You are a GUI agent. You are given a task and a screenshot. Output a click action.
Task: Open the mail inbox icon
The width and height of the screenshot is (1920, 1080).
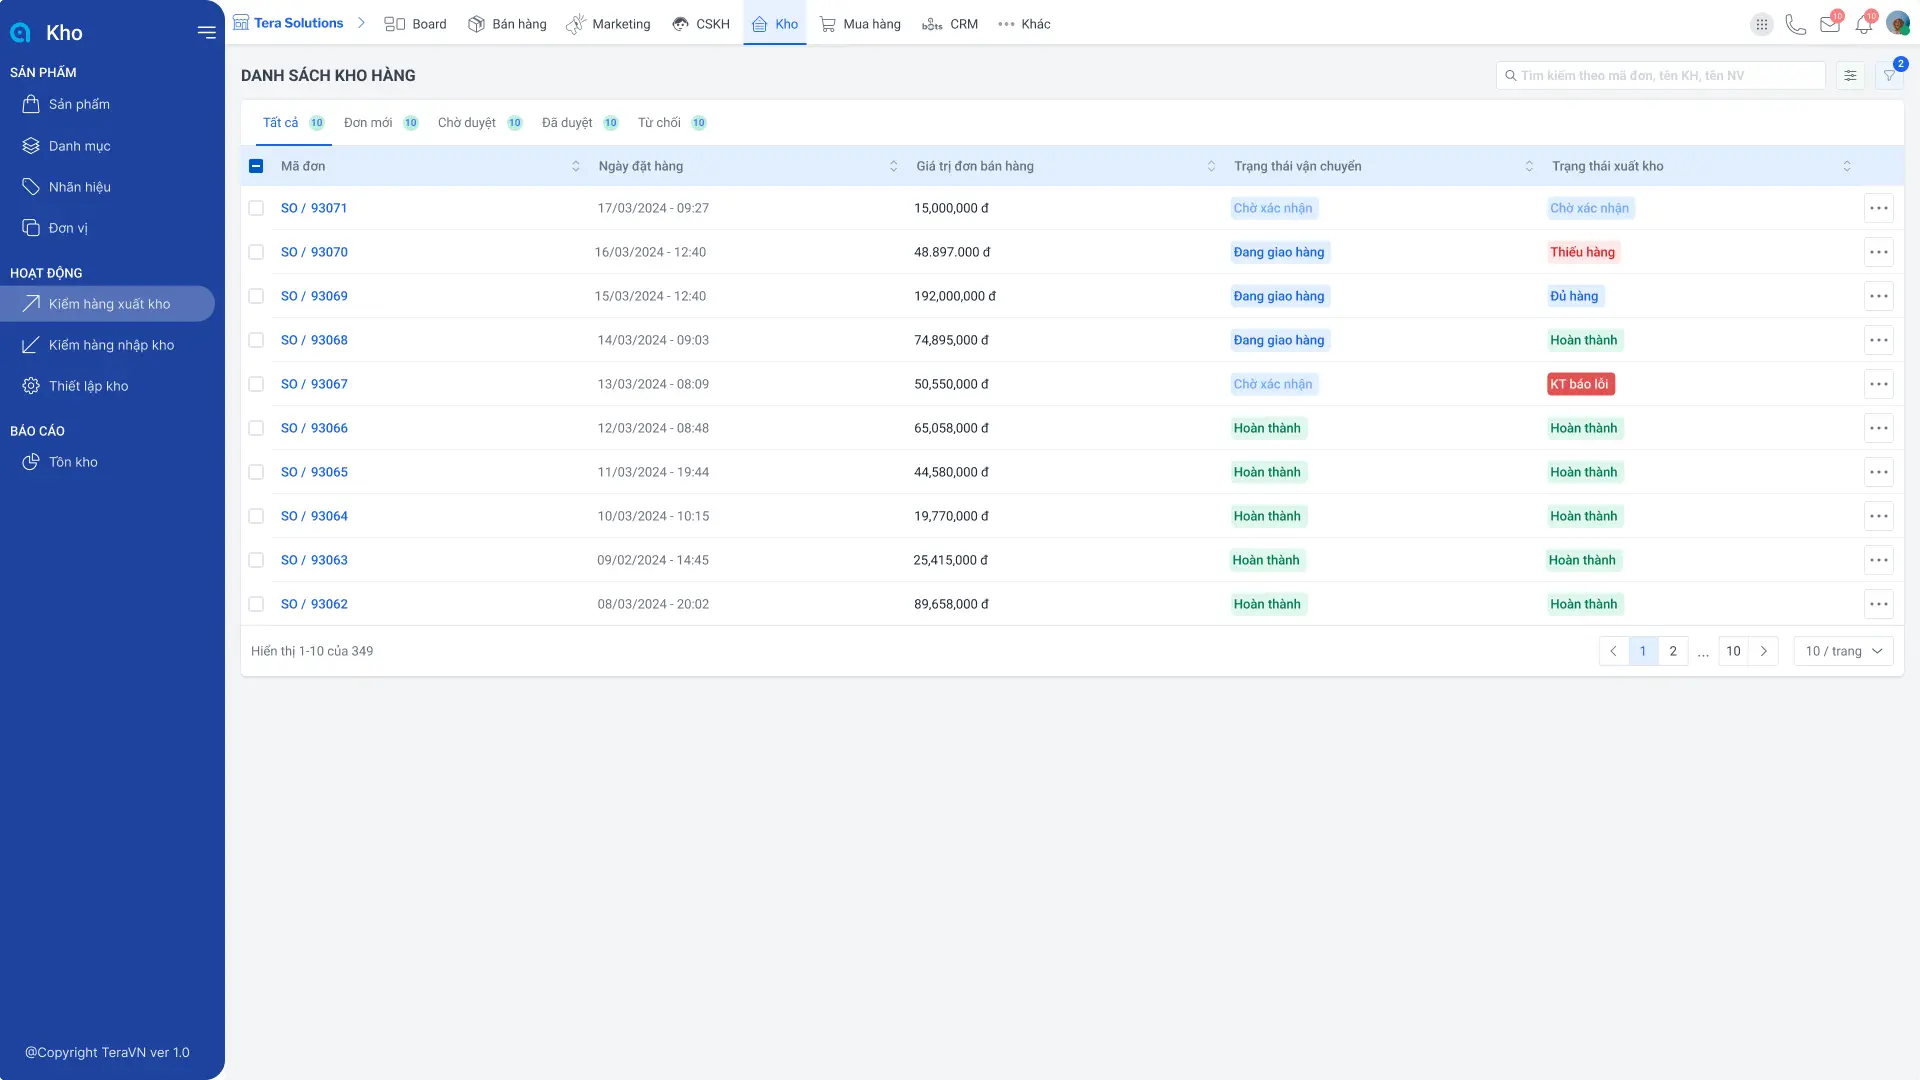point(1830,24)
